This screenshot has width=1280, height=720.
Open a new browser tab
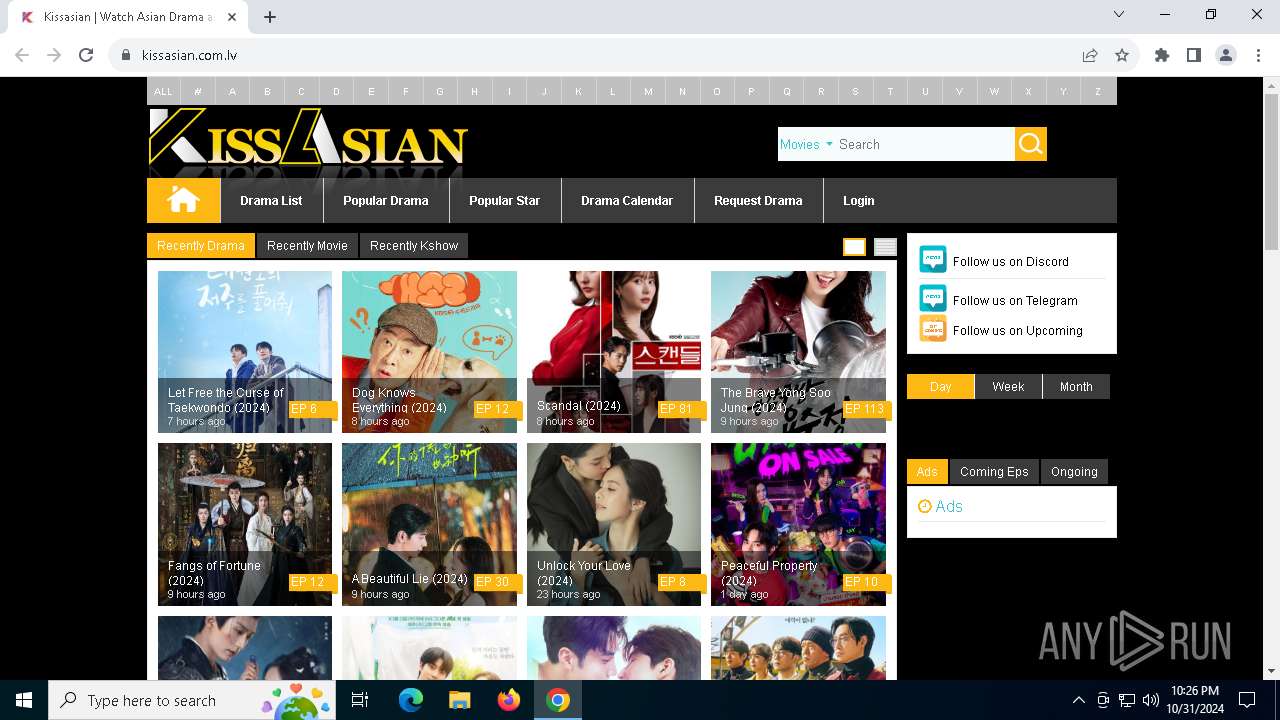click(270, 17)
